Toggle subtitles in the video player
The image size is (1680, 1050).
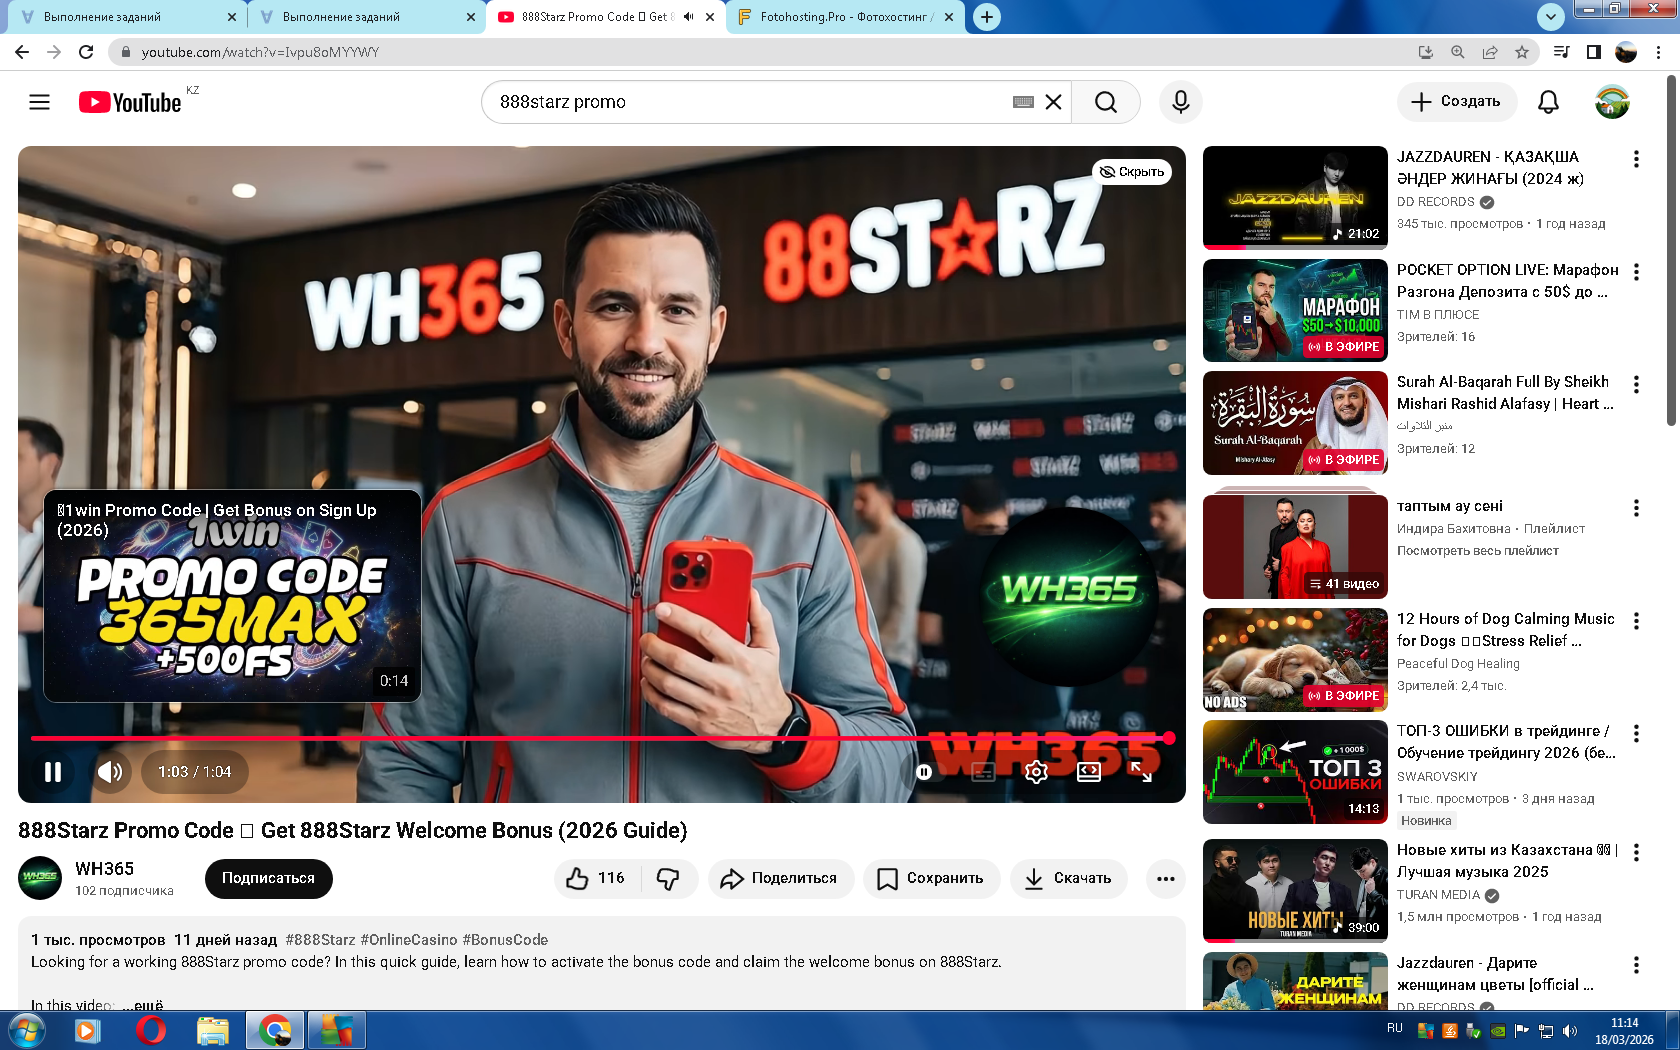tap(983, 772)
